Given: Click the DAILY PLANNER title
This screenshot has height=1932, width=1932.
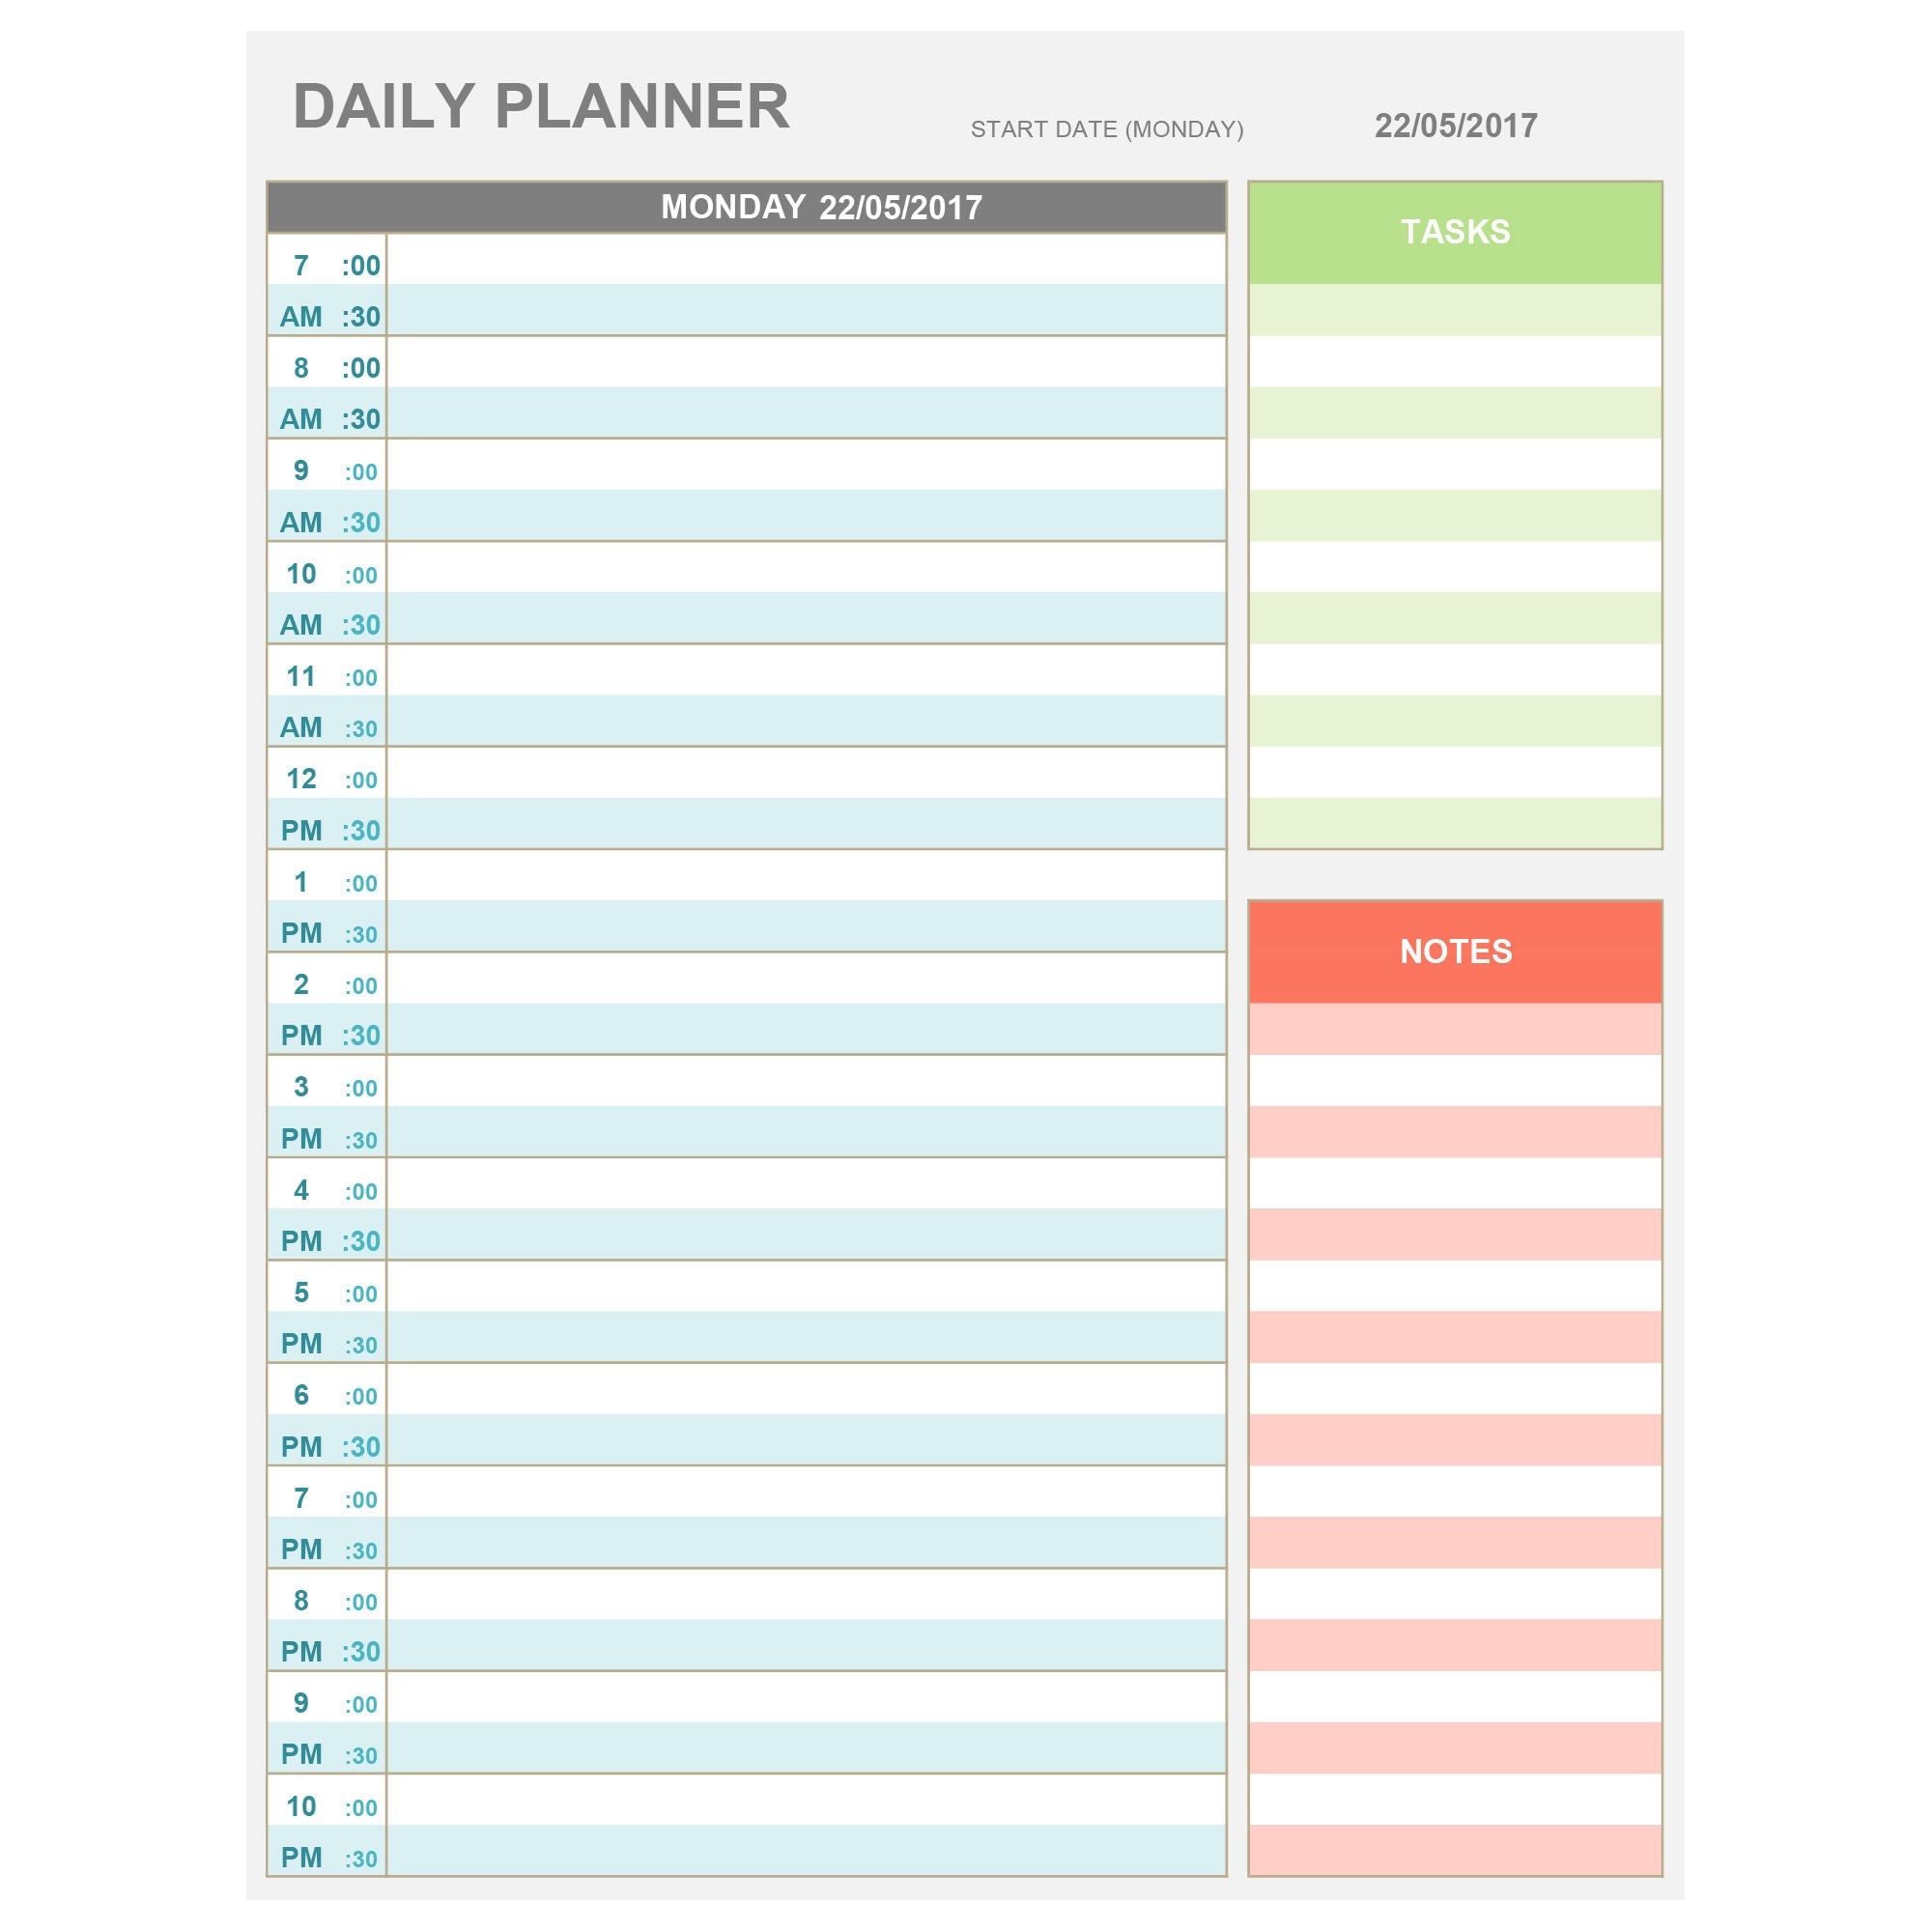Looking at the screenshot, I should coord(541,106).
